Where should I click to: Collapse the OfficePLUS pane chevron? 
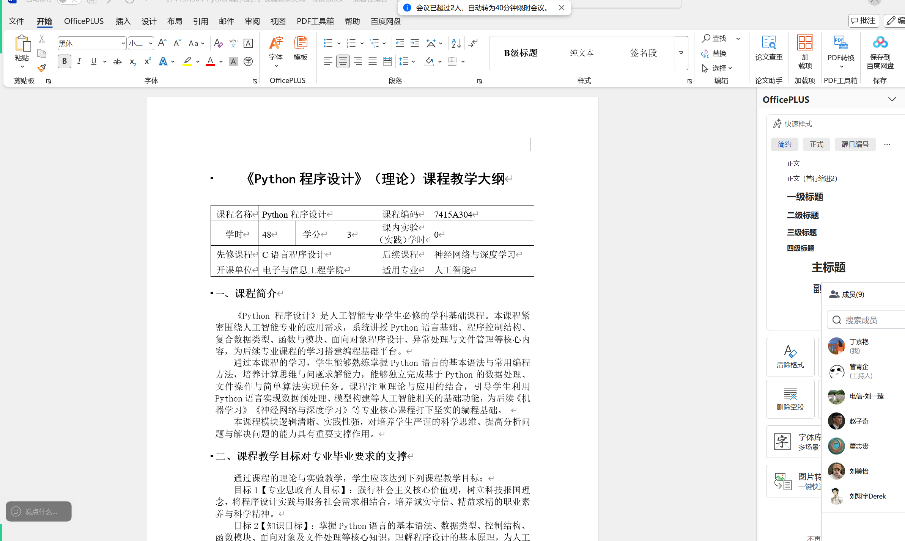(x=891, y=99)
